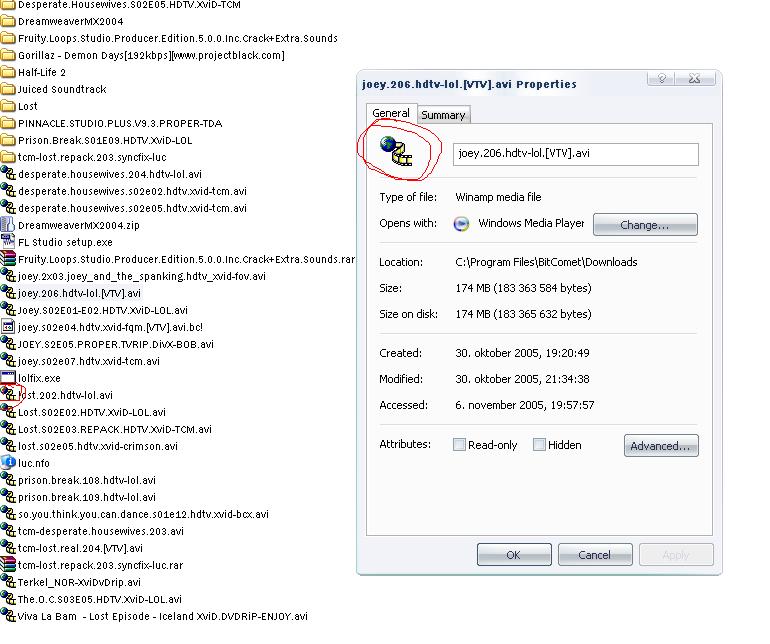The height and width of the screenshot is (644, 770).
Task: Click the installer icon of FL Studio setup.exe
Action: 8,242
